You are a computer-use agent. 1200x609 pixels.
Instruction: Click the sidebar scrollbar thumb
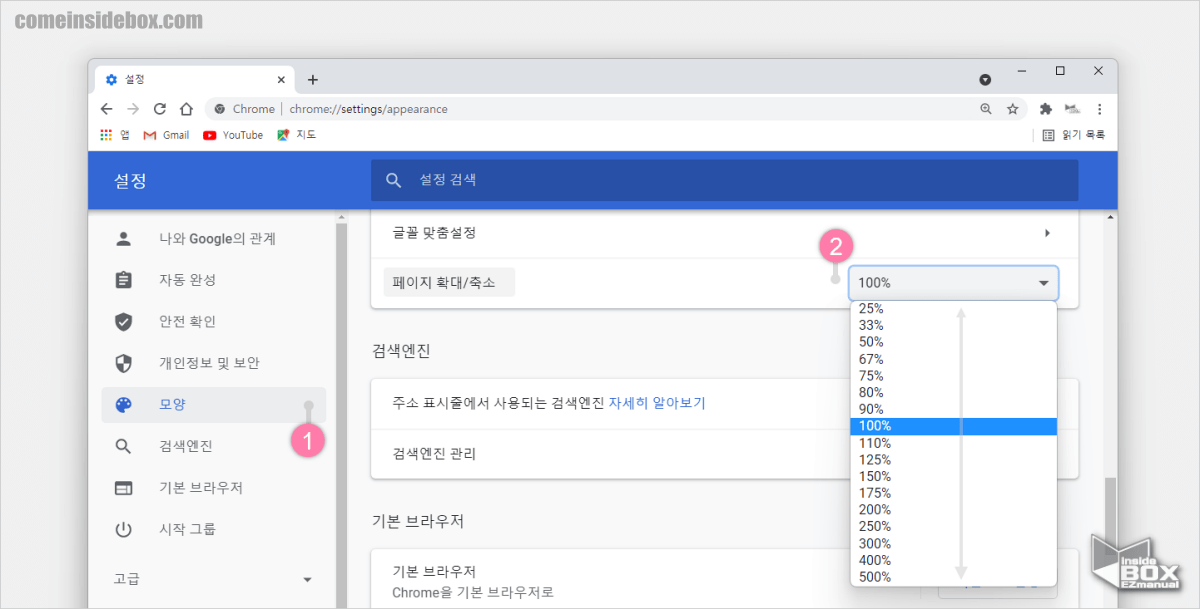[x=341, y=414]
